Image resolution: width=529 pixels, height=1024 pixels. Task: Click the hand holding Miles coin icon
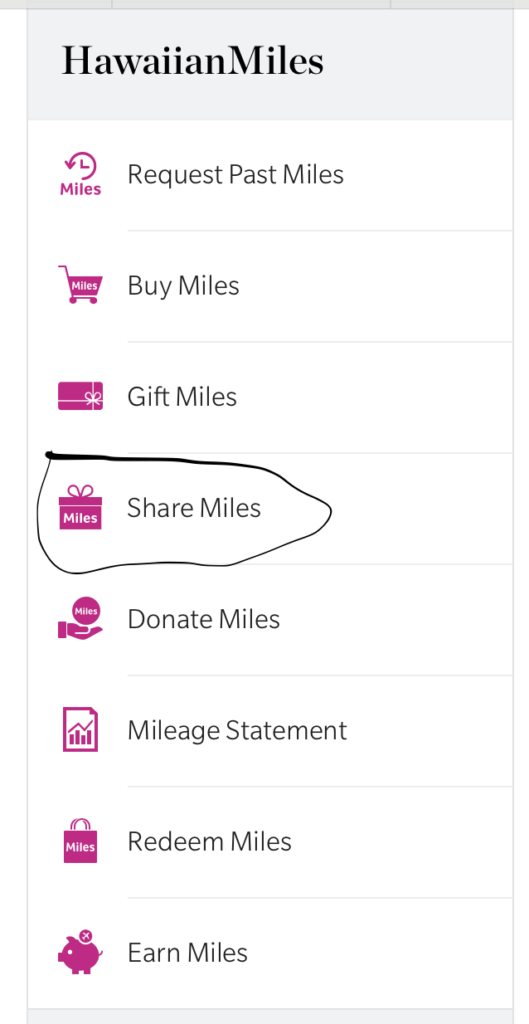[x=80, y=618]
